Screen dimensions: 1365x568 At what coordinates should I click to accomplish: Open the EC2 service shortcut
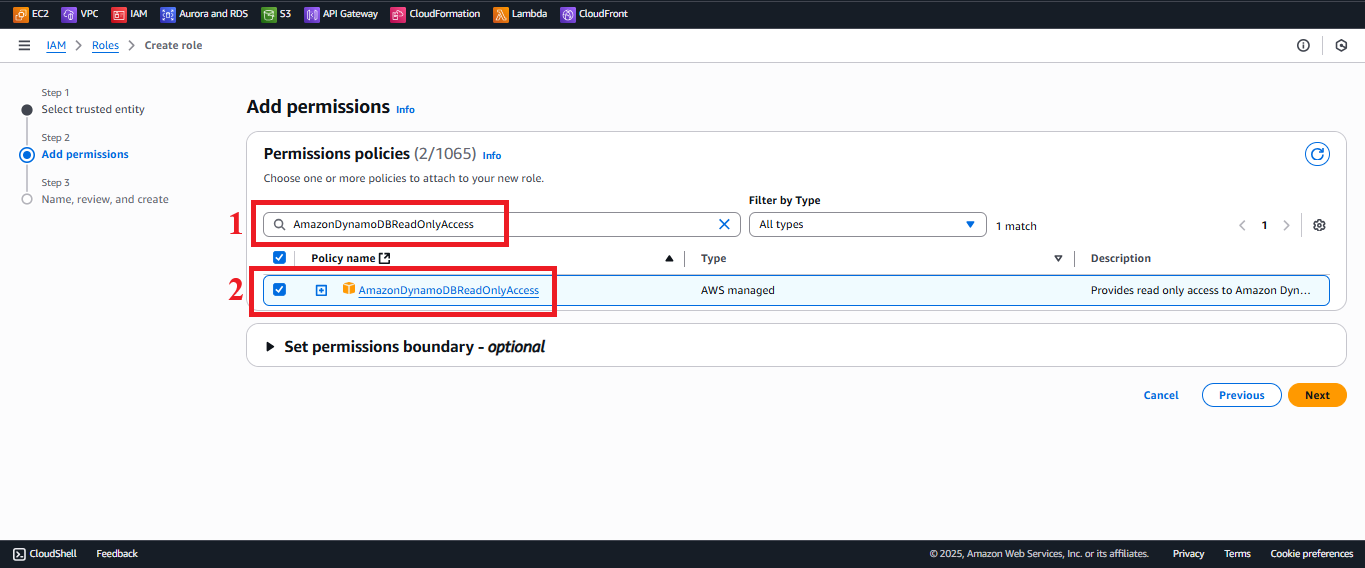(31, 14)
